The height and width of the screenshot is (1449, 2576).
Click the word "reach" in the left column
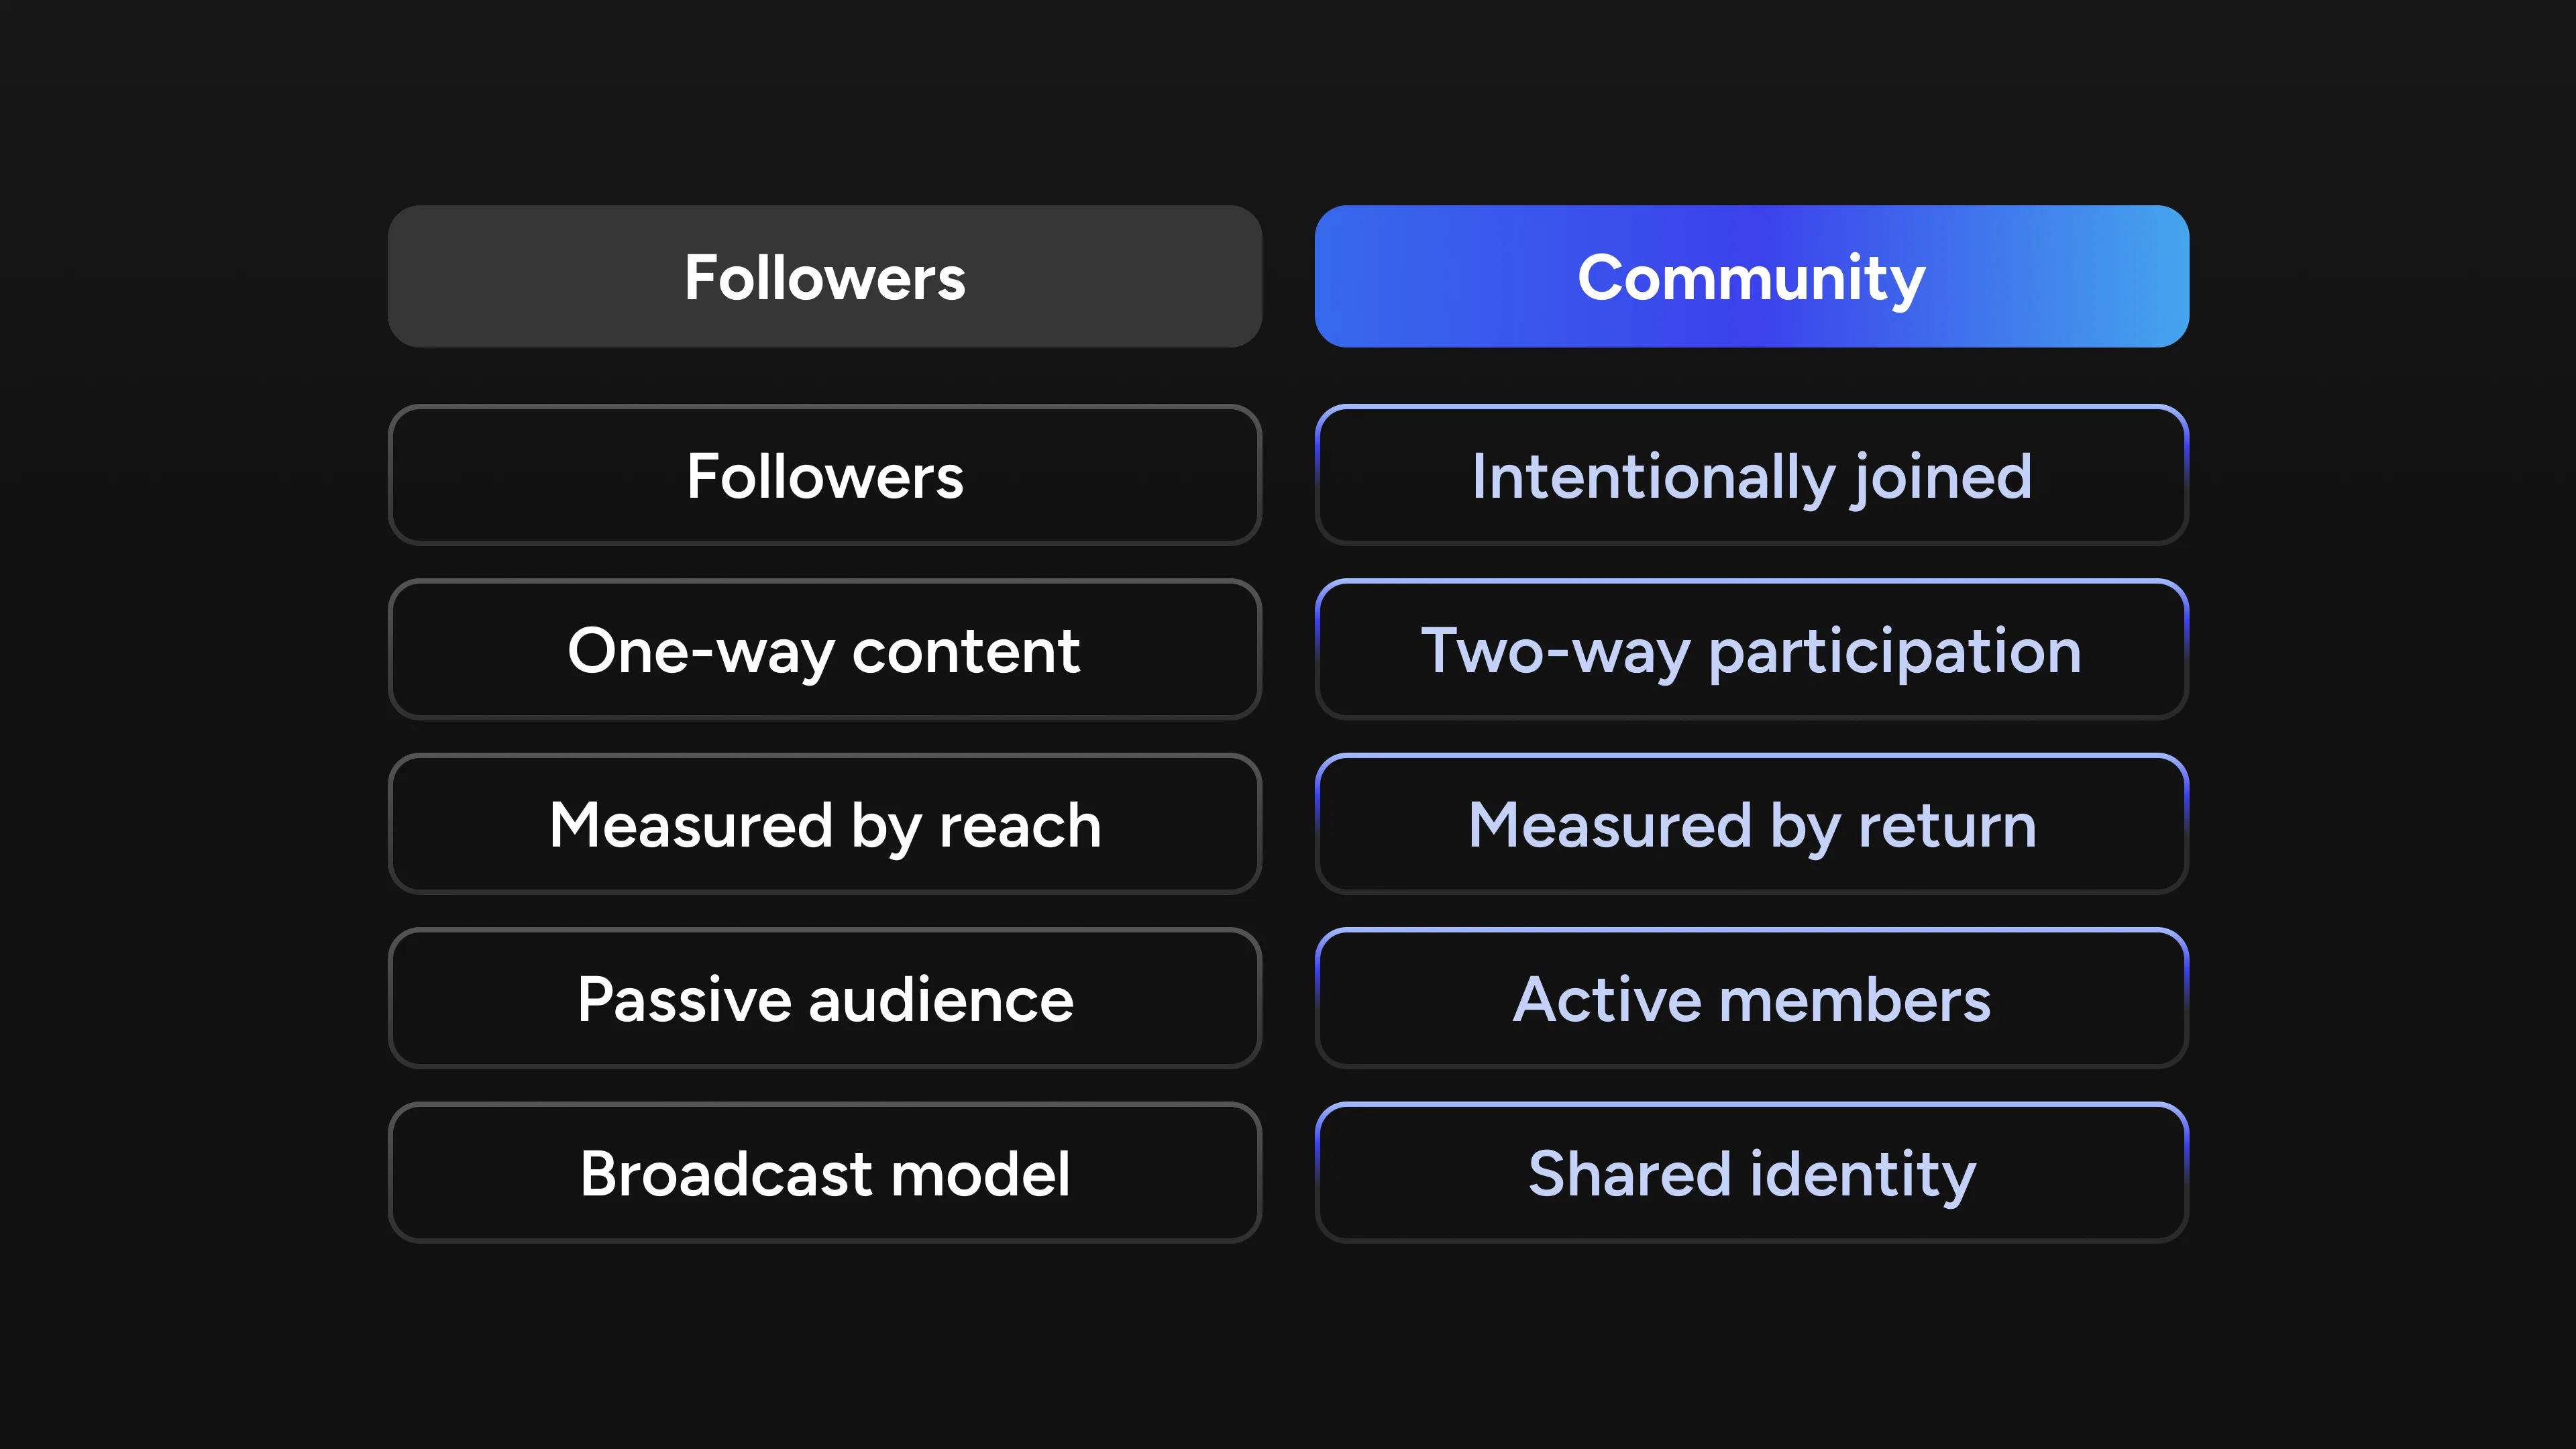pos(1019,826)
